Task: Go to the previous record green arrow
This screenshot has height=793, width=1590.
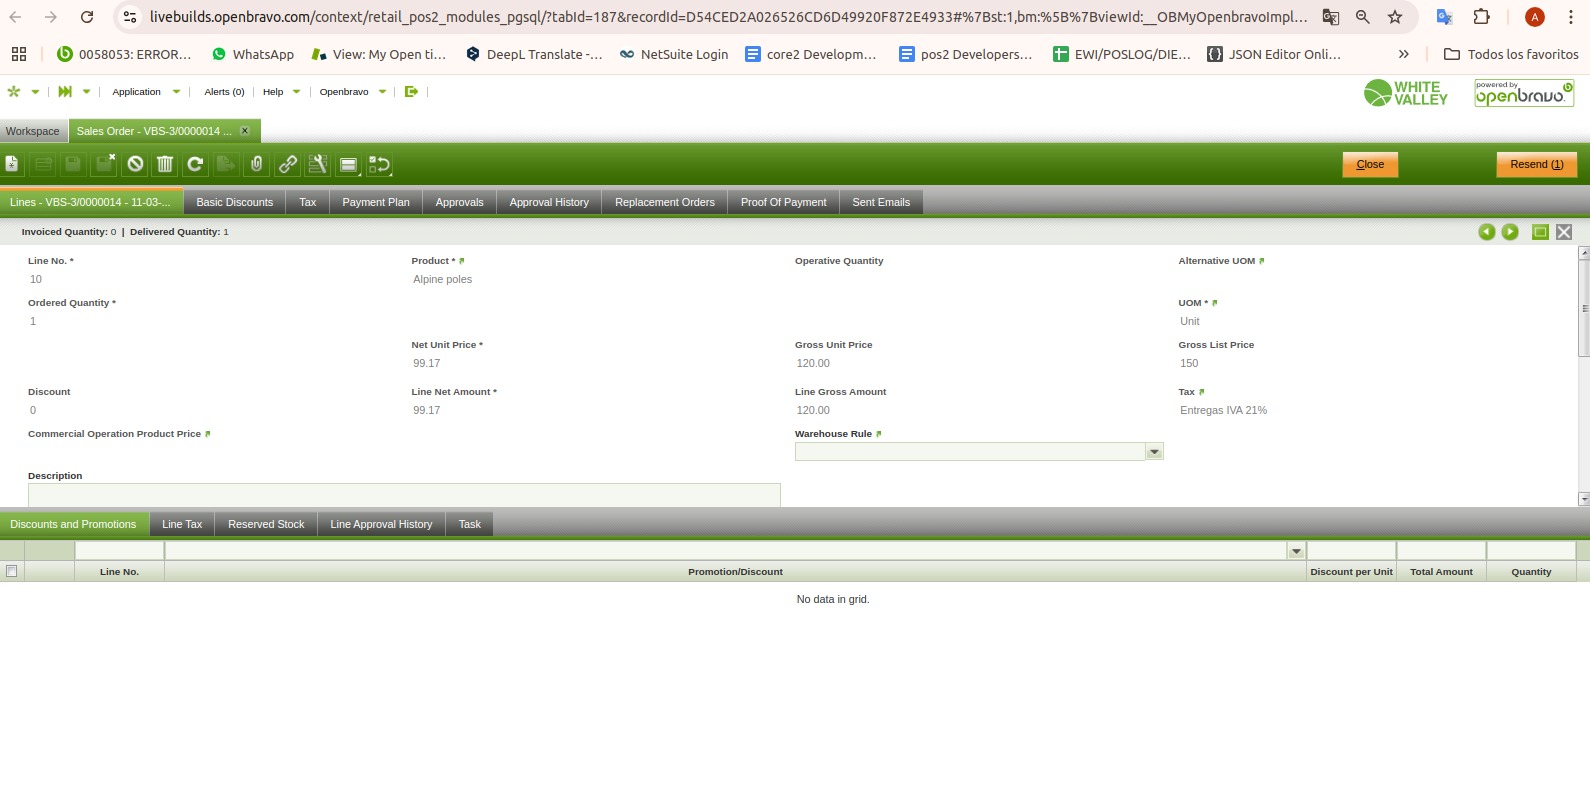Action: click(1487, 232)
